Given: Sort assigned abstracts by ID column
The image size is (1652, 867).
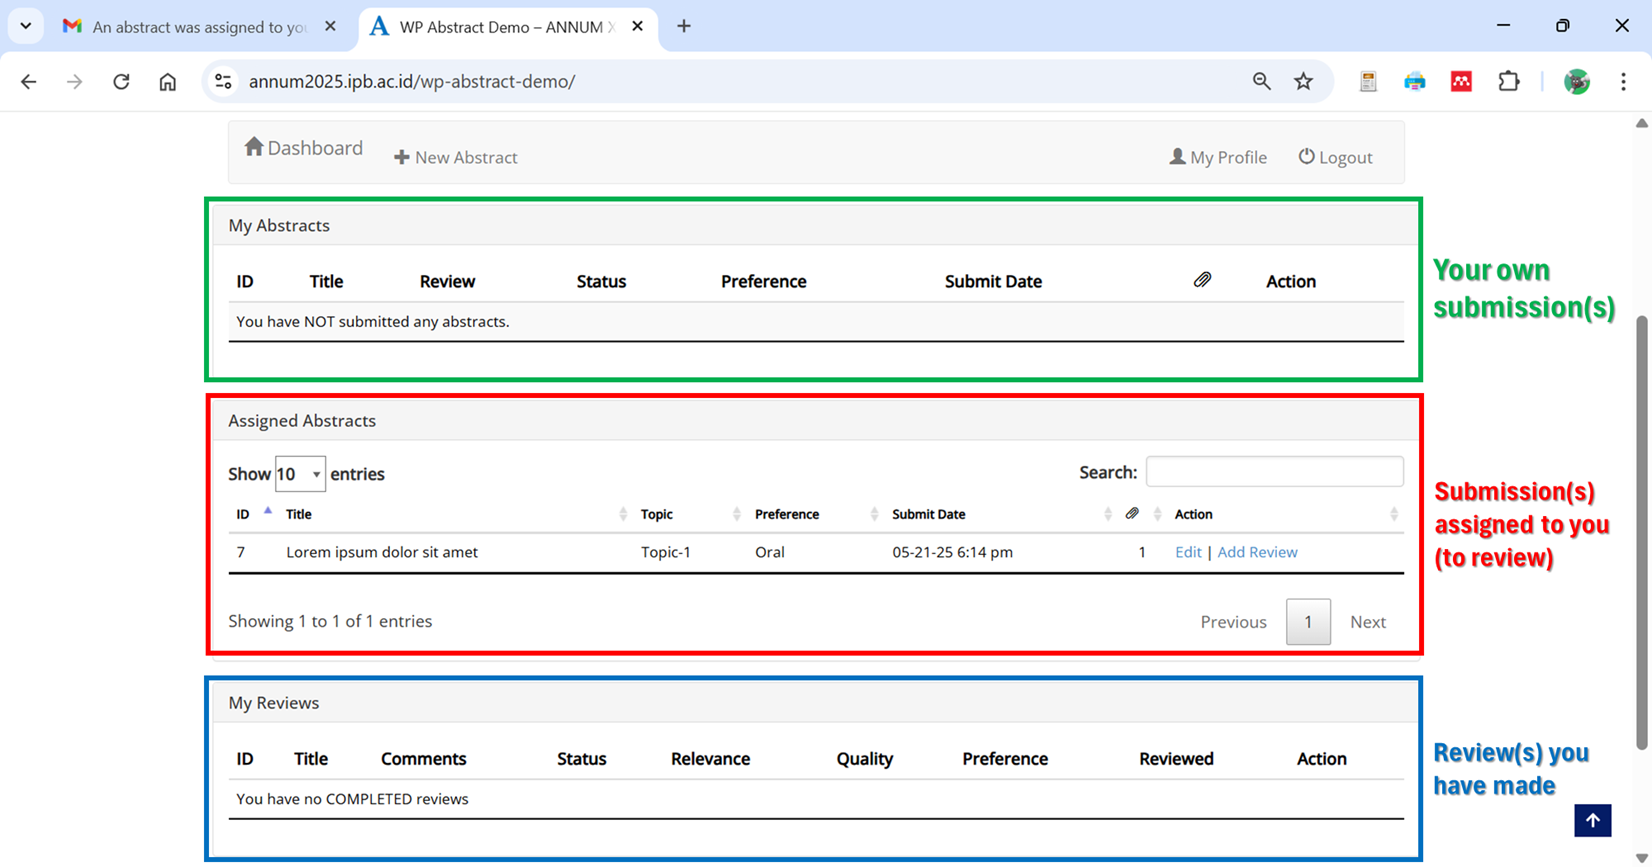Looking at the screenshot, I should point(244,514).
